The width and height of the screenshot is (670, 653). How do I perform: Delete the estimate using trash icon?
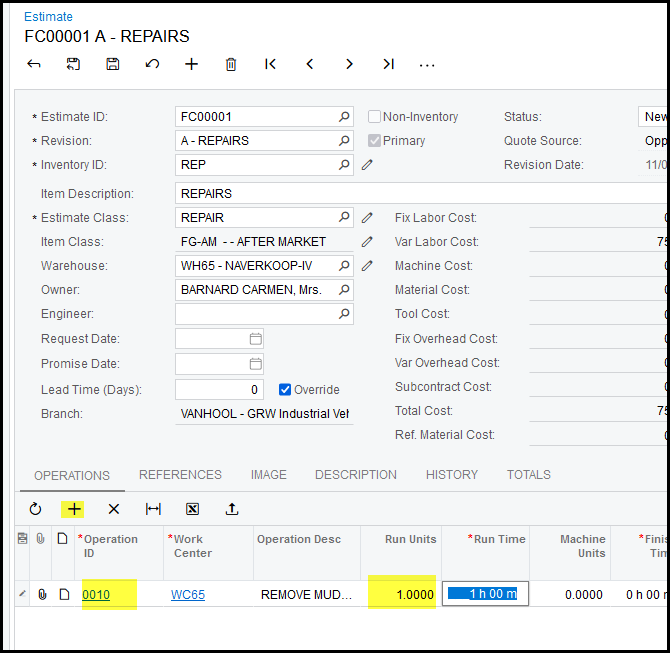click(231, 64)
